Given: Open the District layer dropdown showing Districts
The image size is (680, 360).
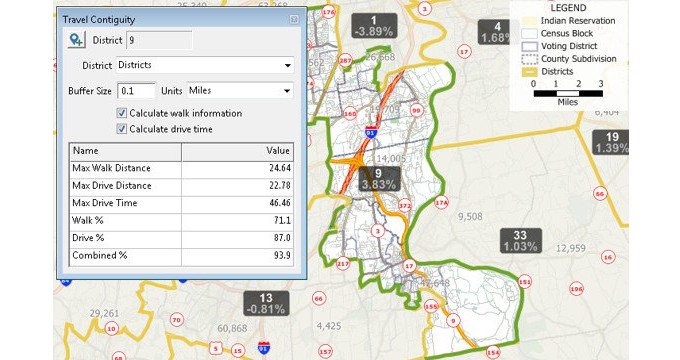Looking at the screenshot, I should click(205, 65).
